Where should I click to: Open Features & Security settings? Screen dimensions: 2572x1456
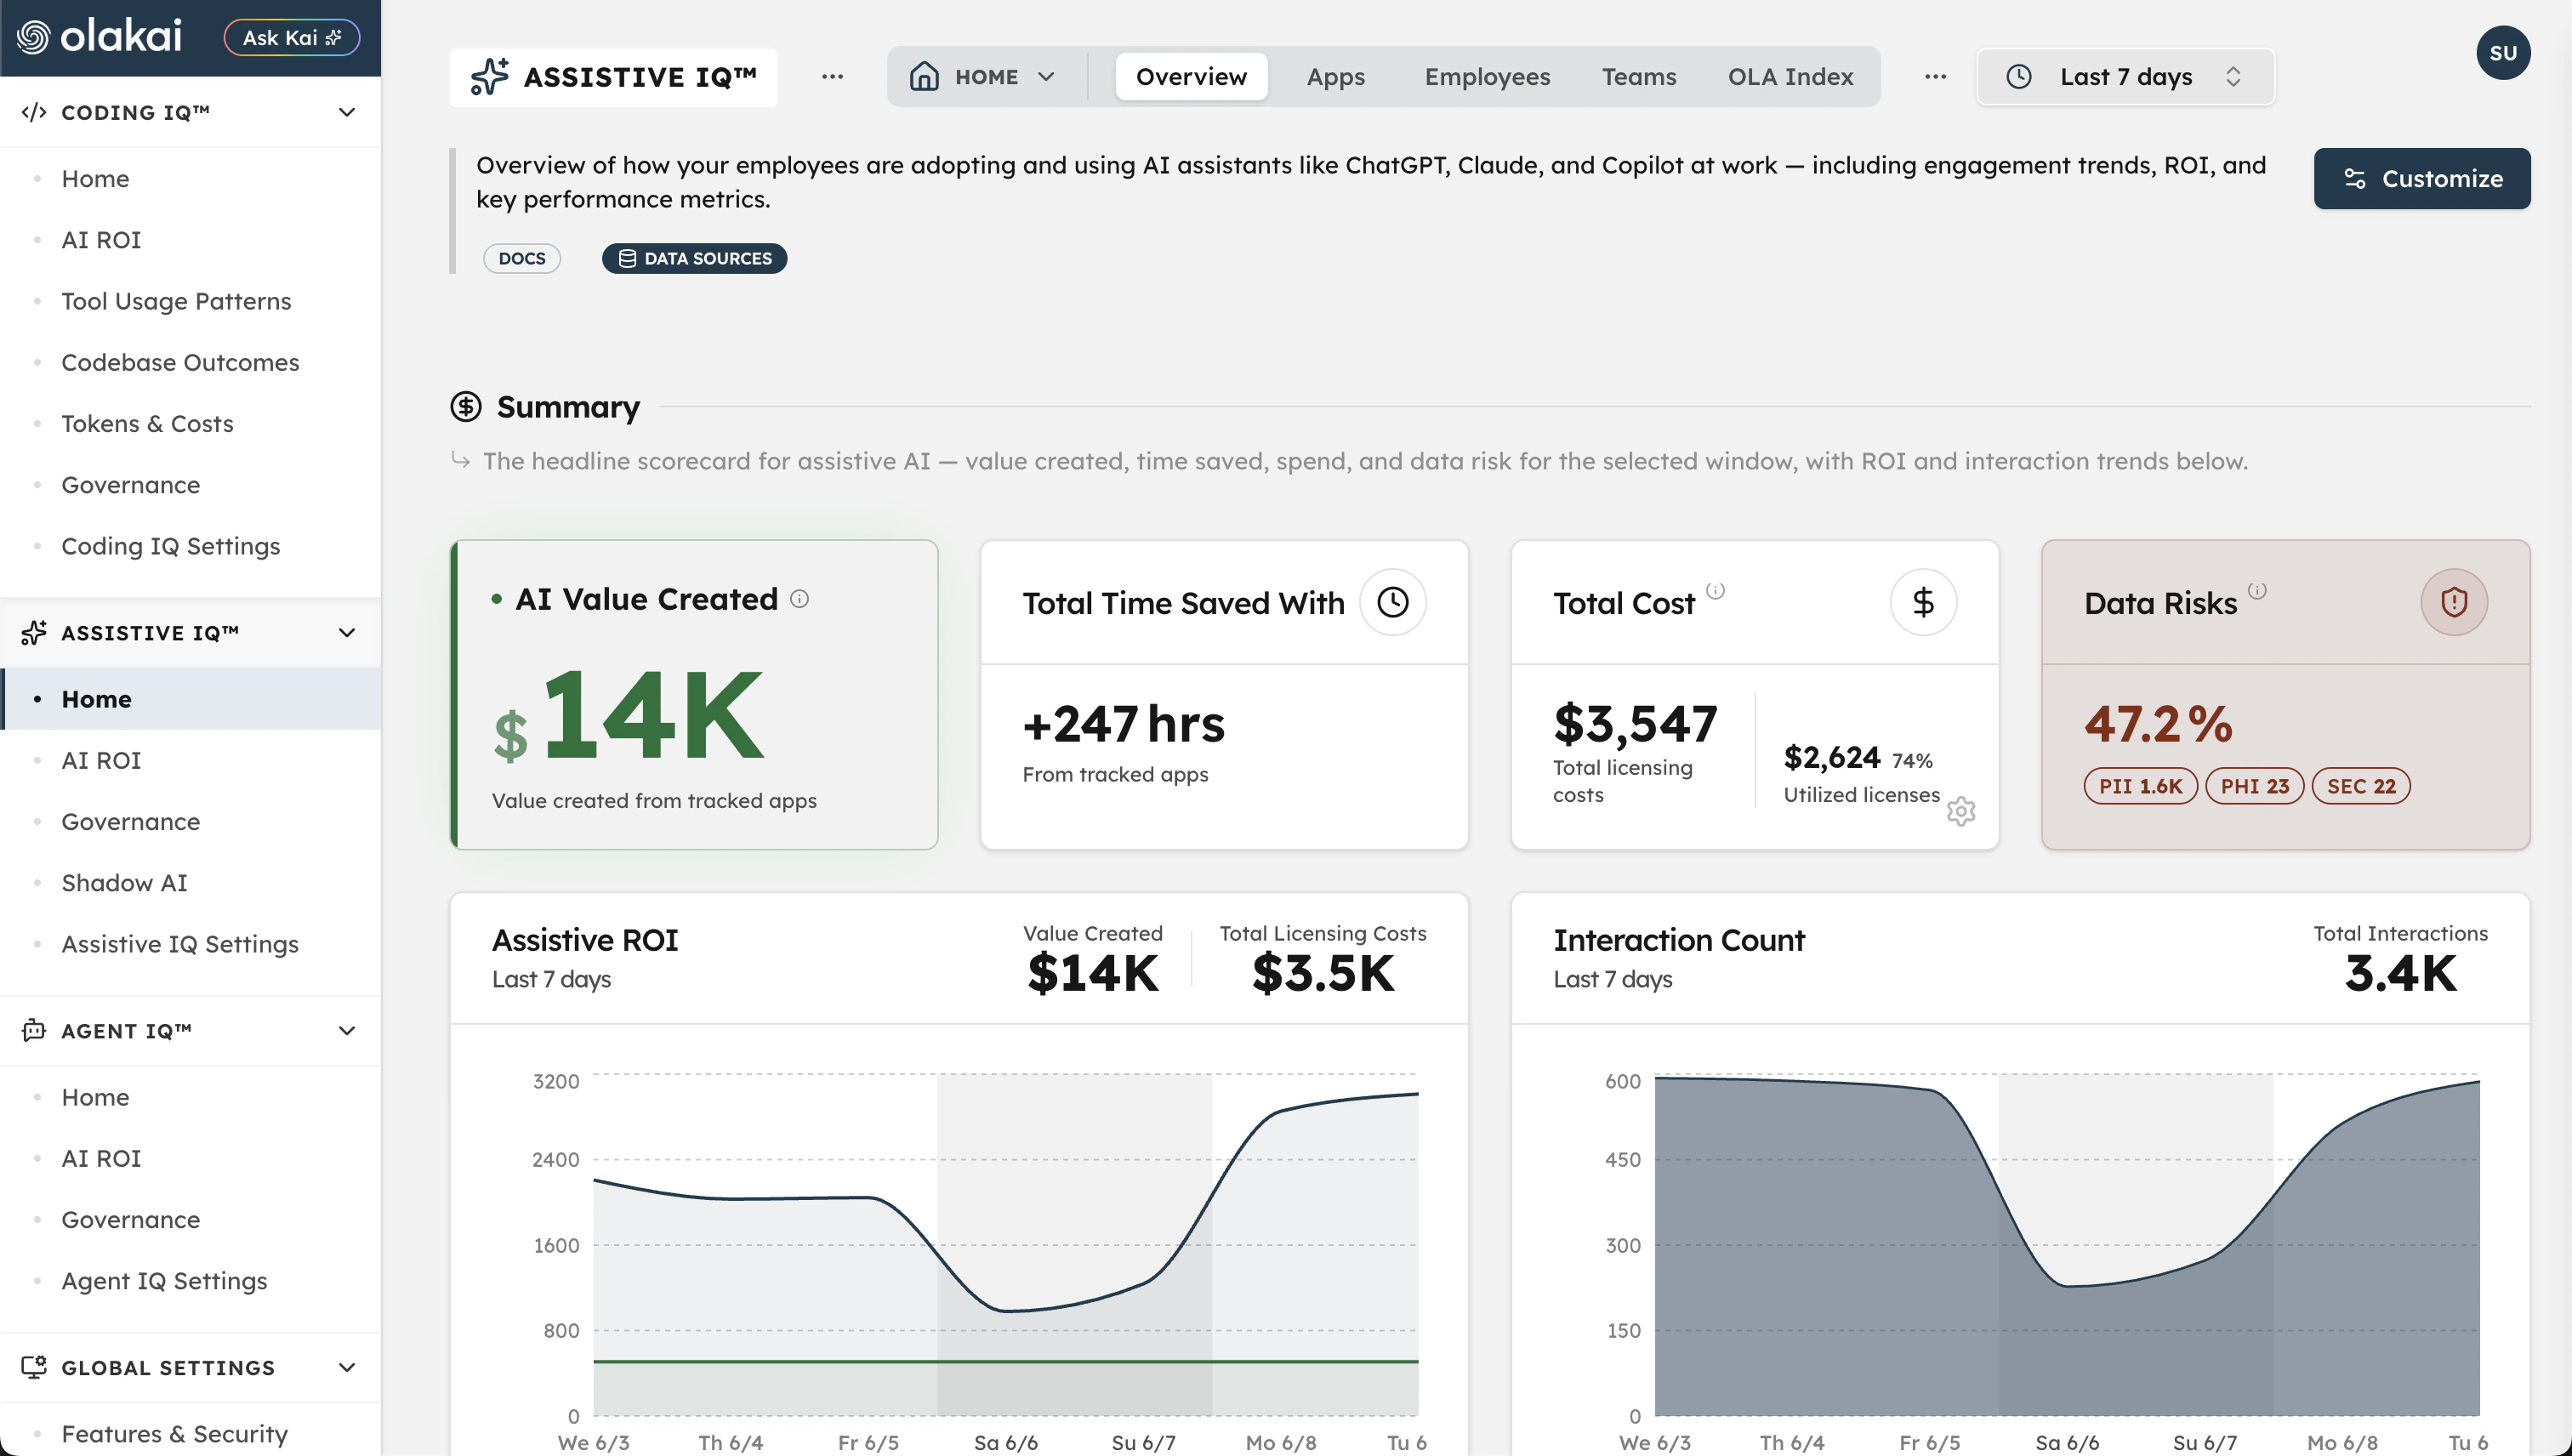(174, 1433)
